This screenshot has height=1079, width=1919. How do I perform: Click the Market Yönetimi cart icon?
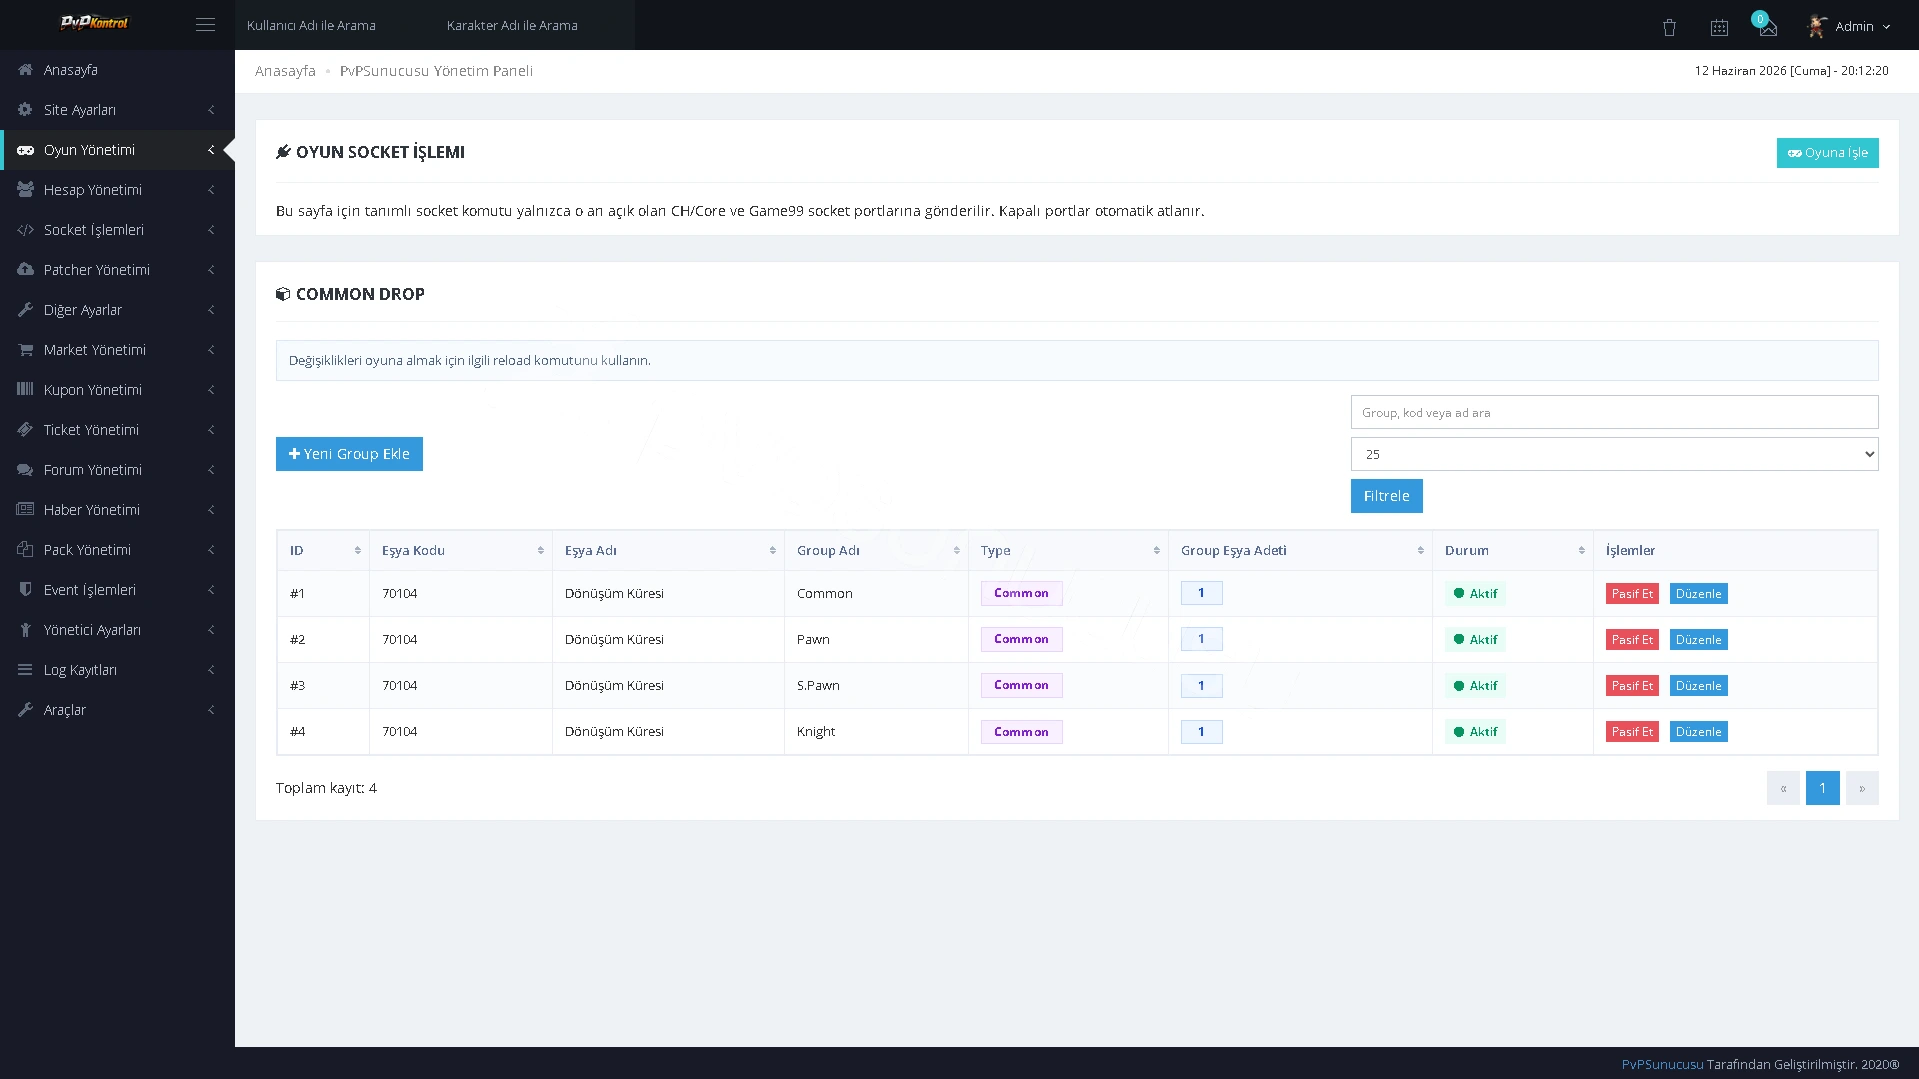[25, 350]
